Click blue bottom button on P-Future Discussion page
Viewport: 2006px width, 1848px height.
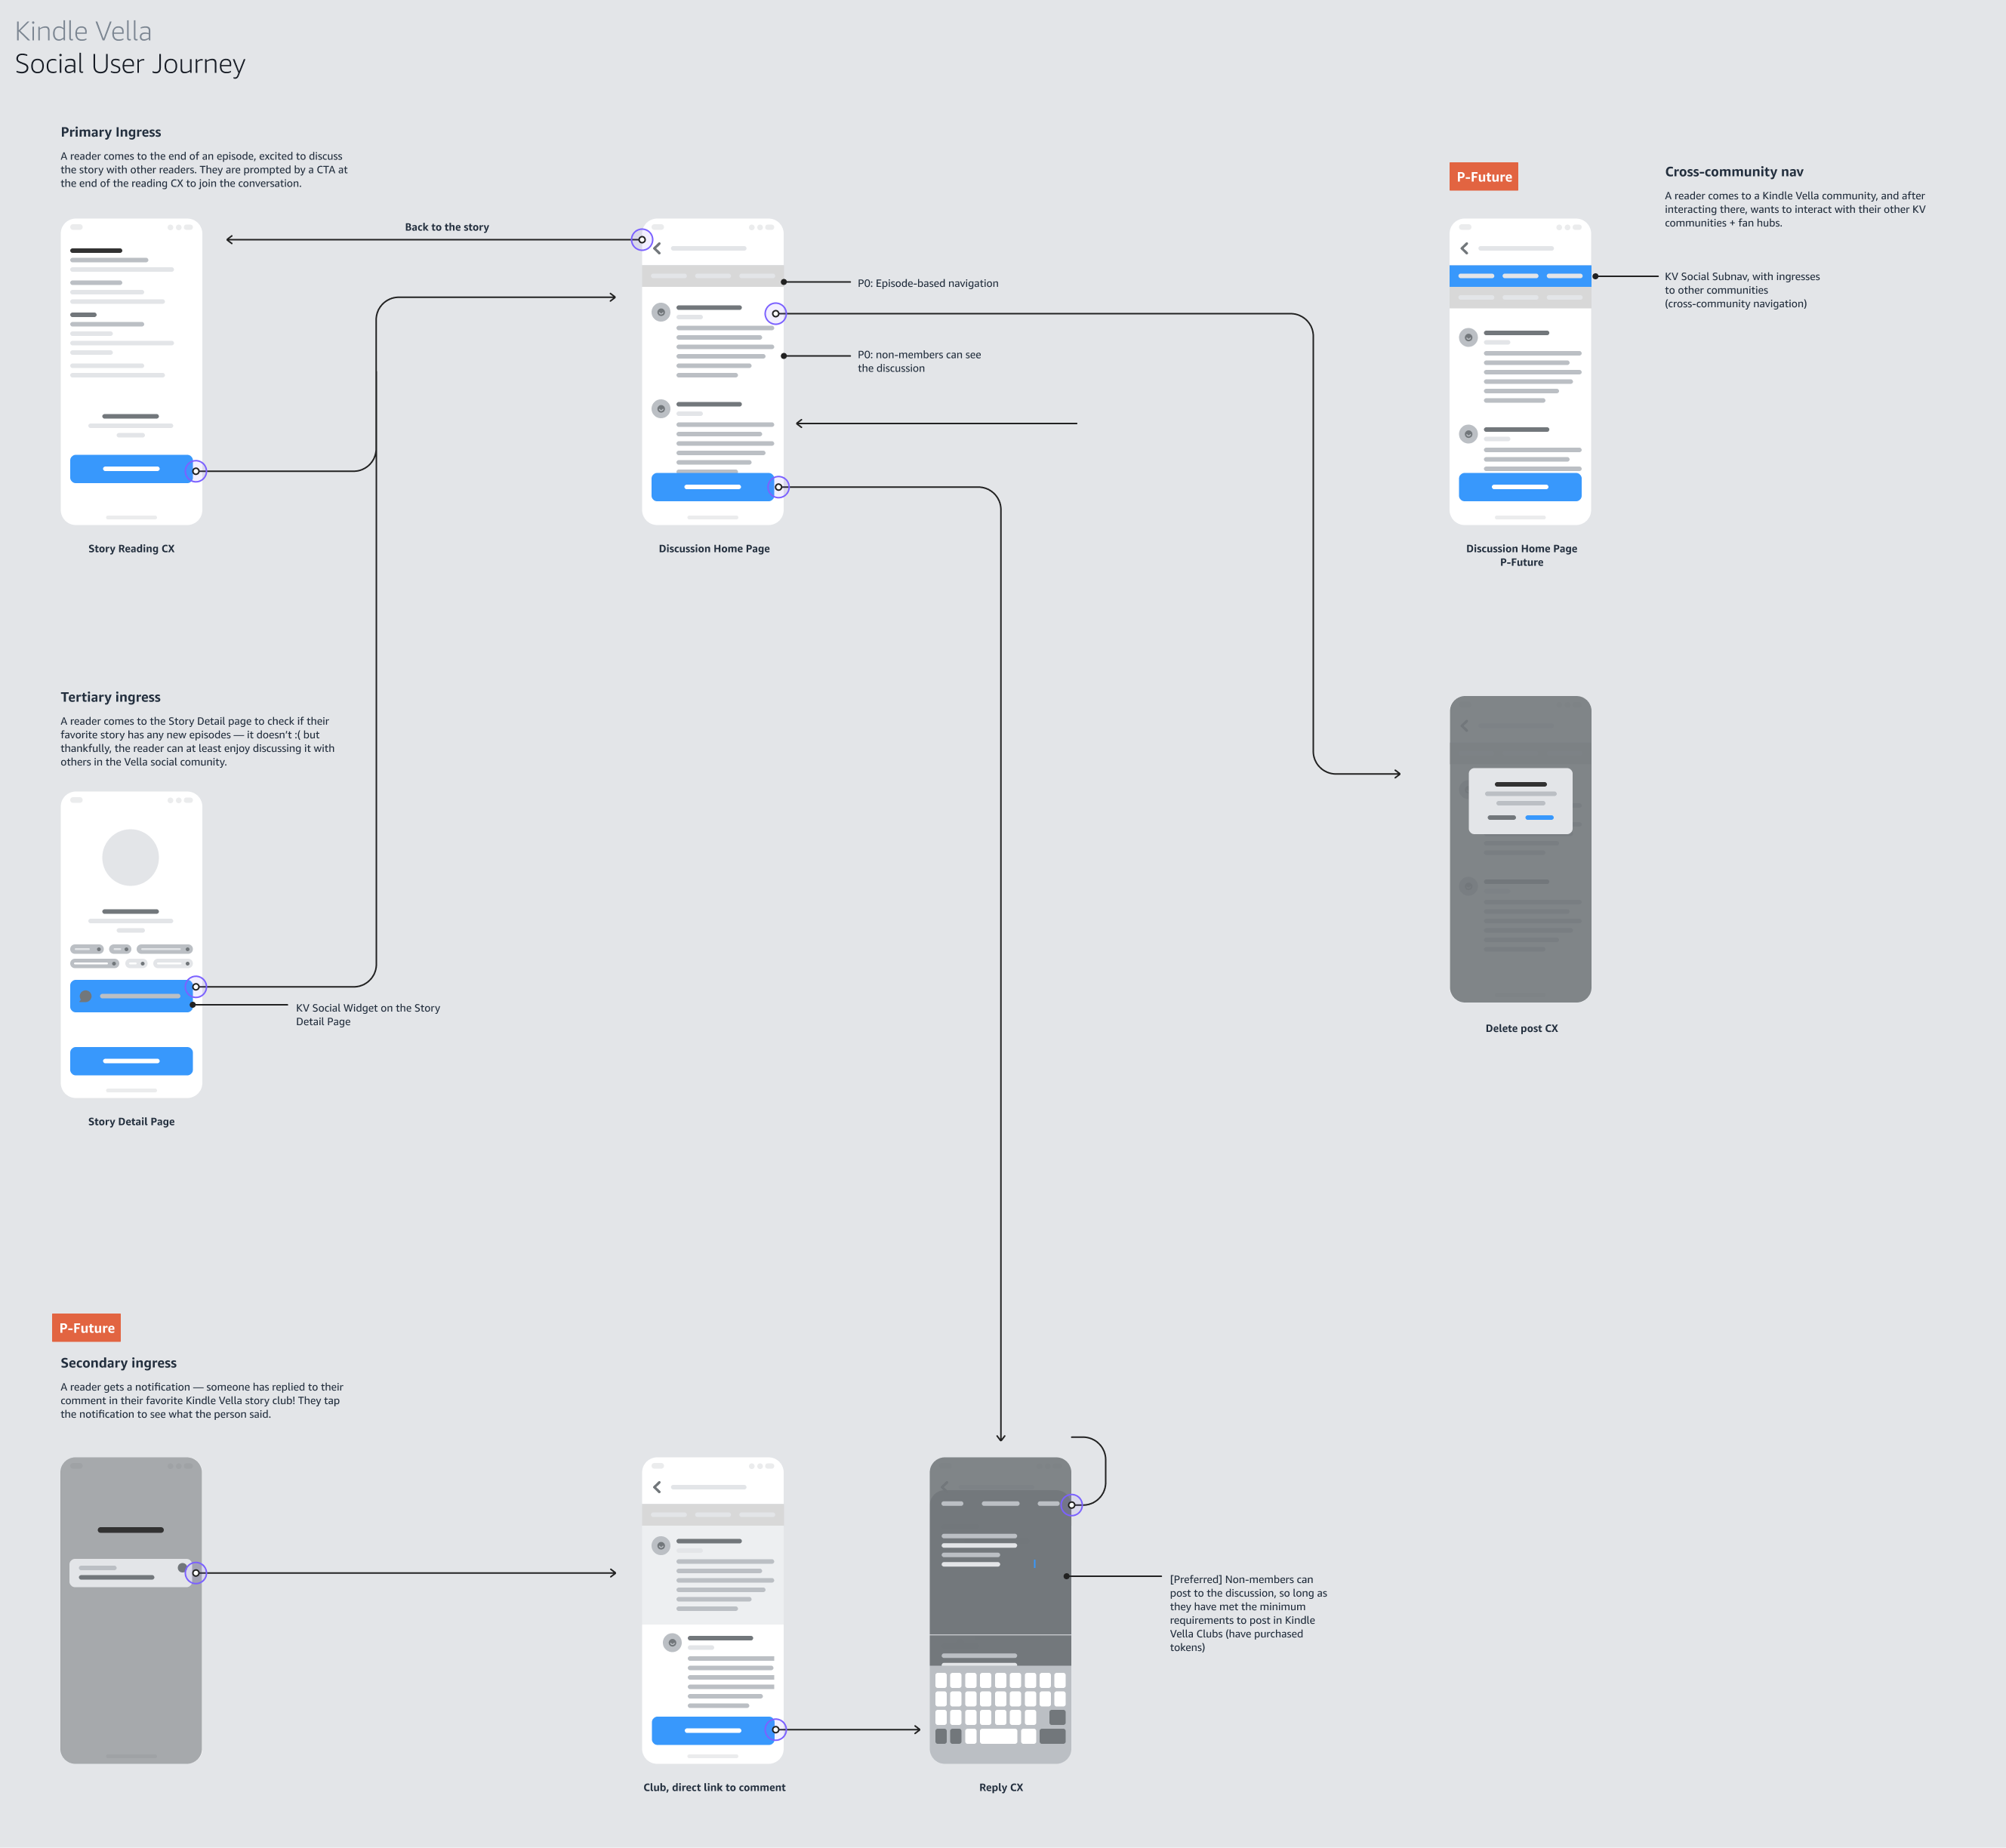1520,487
